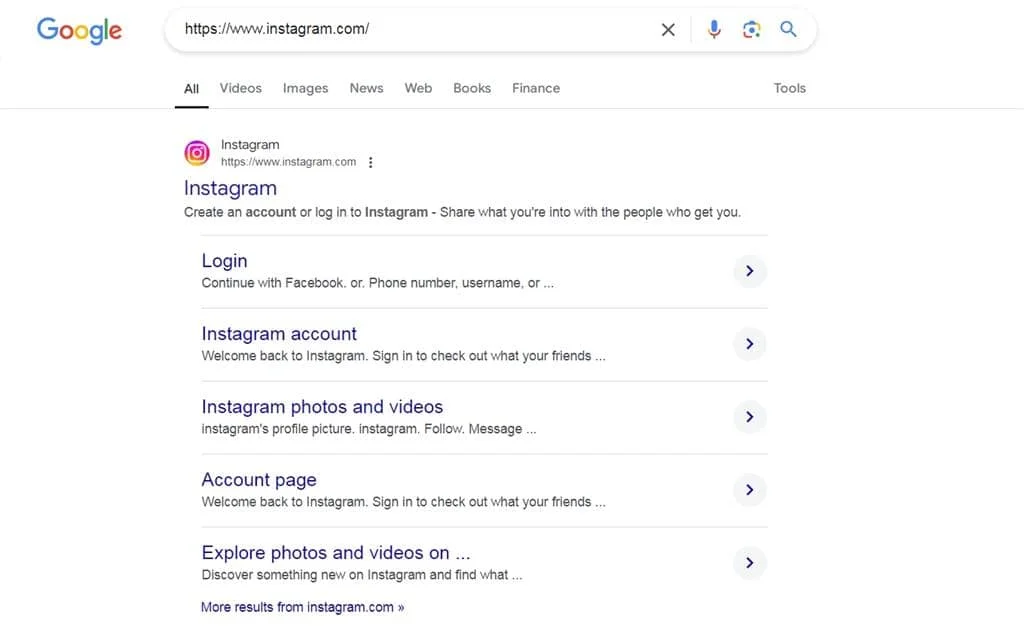This screenshot has width=1024, height=626.
Task: Click the https://www.instagram.com result URL text
Action: pyautogui.click(x=288, y=162)
